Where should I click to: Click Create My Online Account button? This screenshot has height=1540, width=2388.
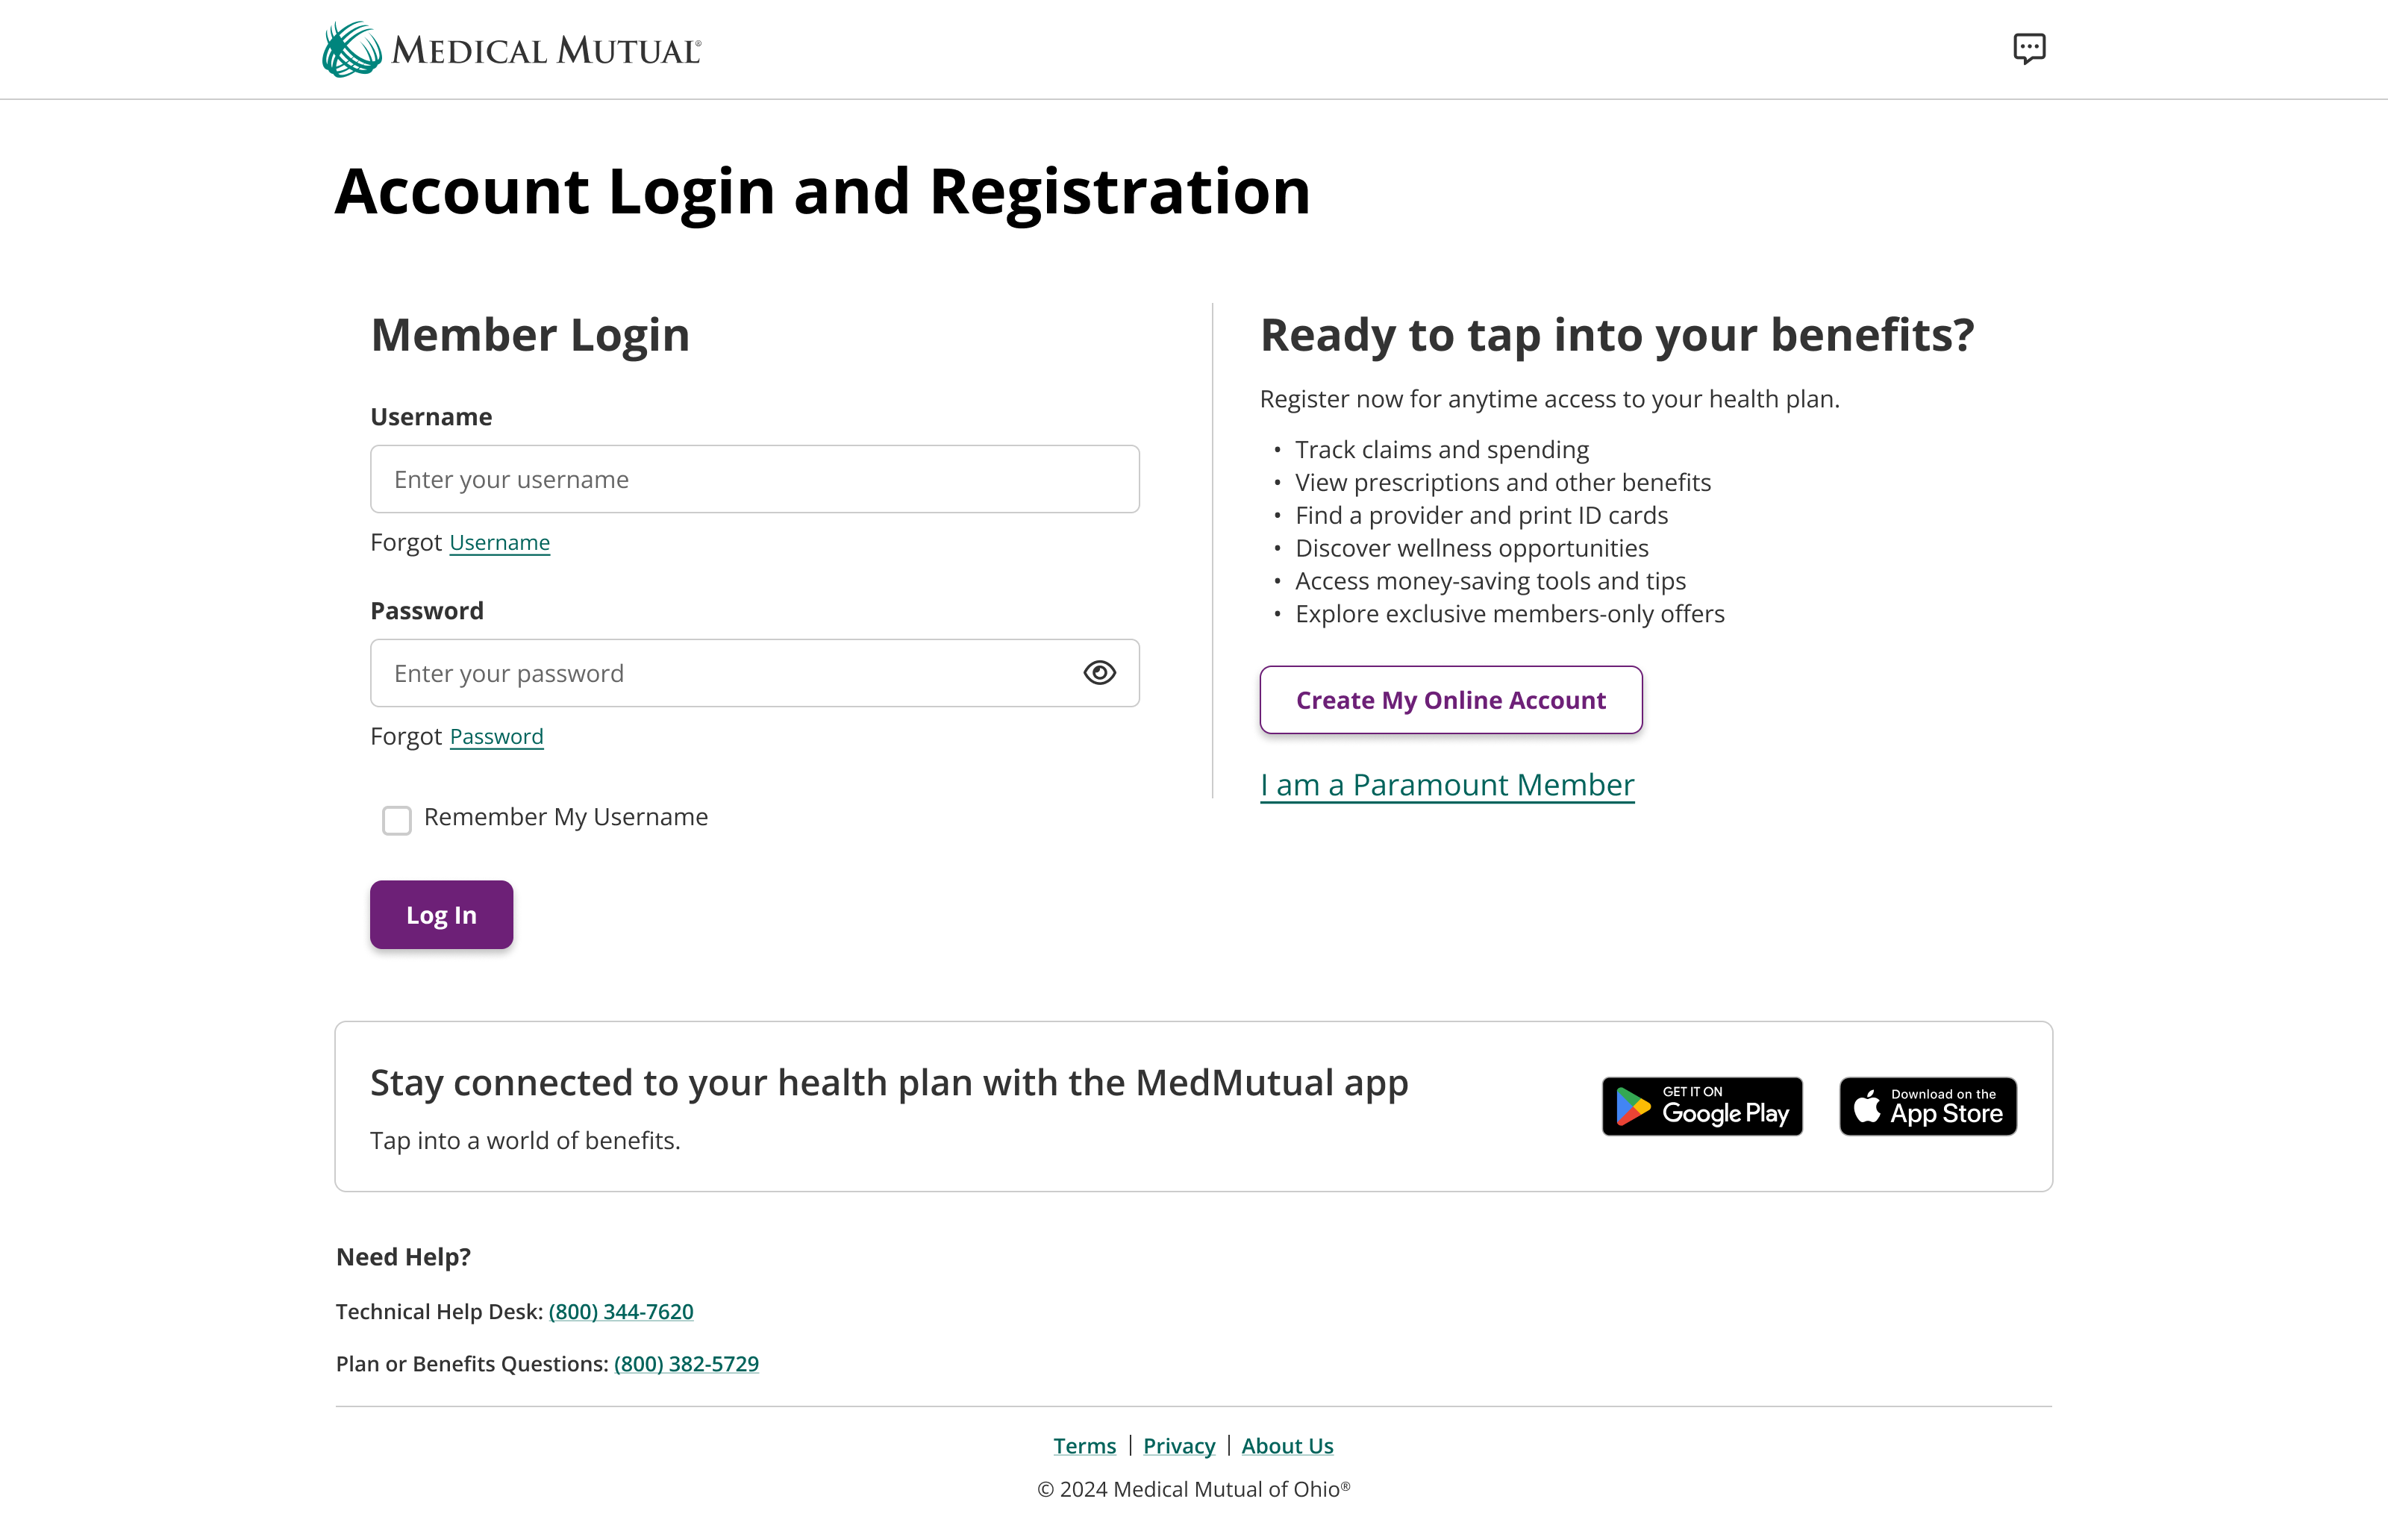pyautogui.click(x=1450, y=700)
